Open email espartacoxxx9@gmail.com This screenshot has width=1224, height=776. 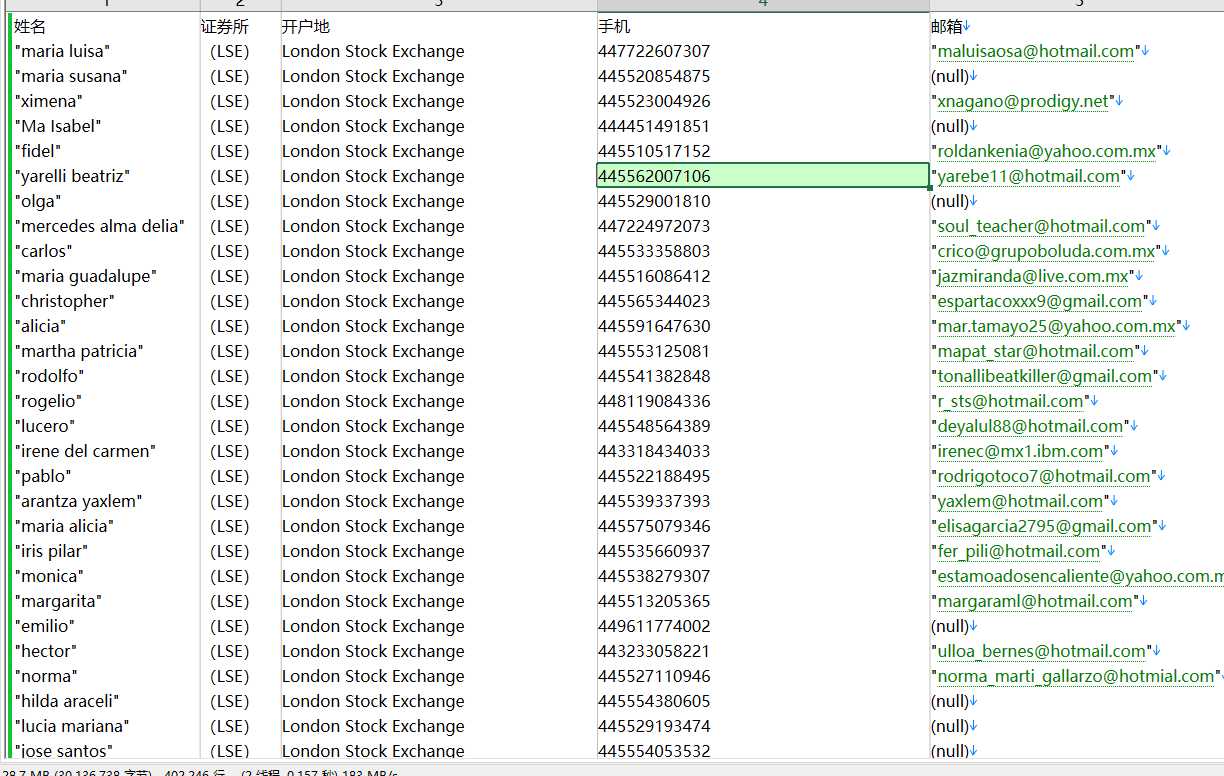[1039, 301]
